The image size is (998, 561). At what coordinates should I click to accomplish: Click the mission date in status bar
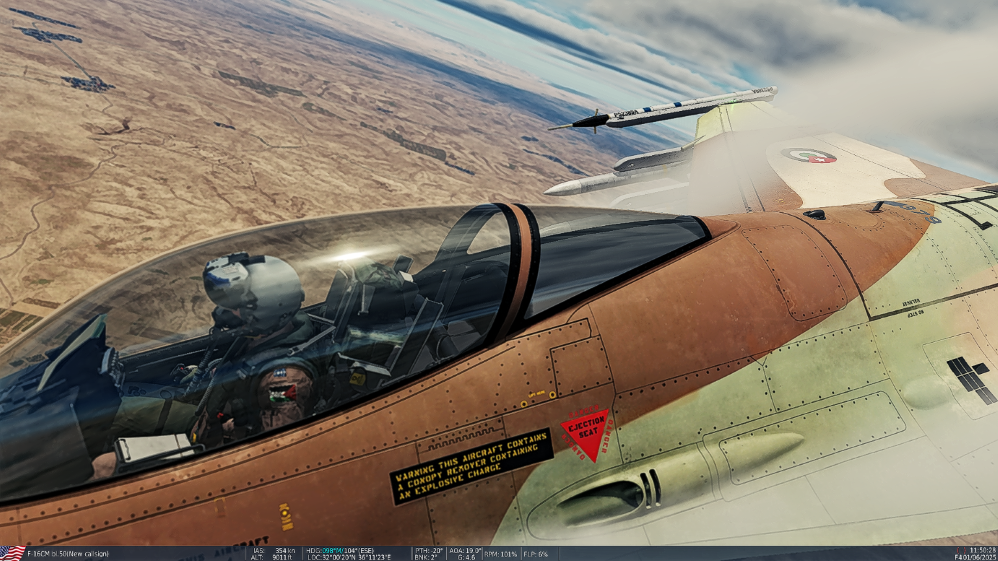tap(975, 556)
